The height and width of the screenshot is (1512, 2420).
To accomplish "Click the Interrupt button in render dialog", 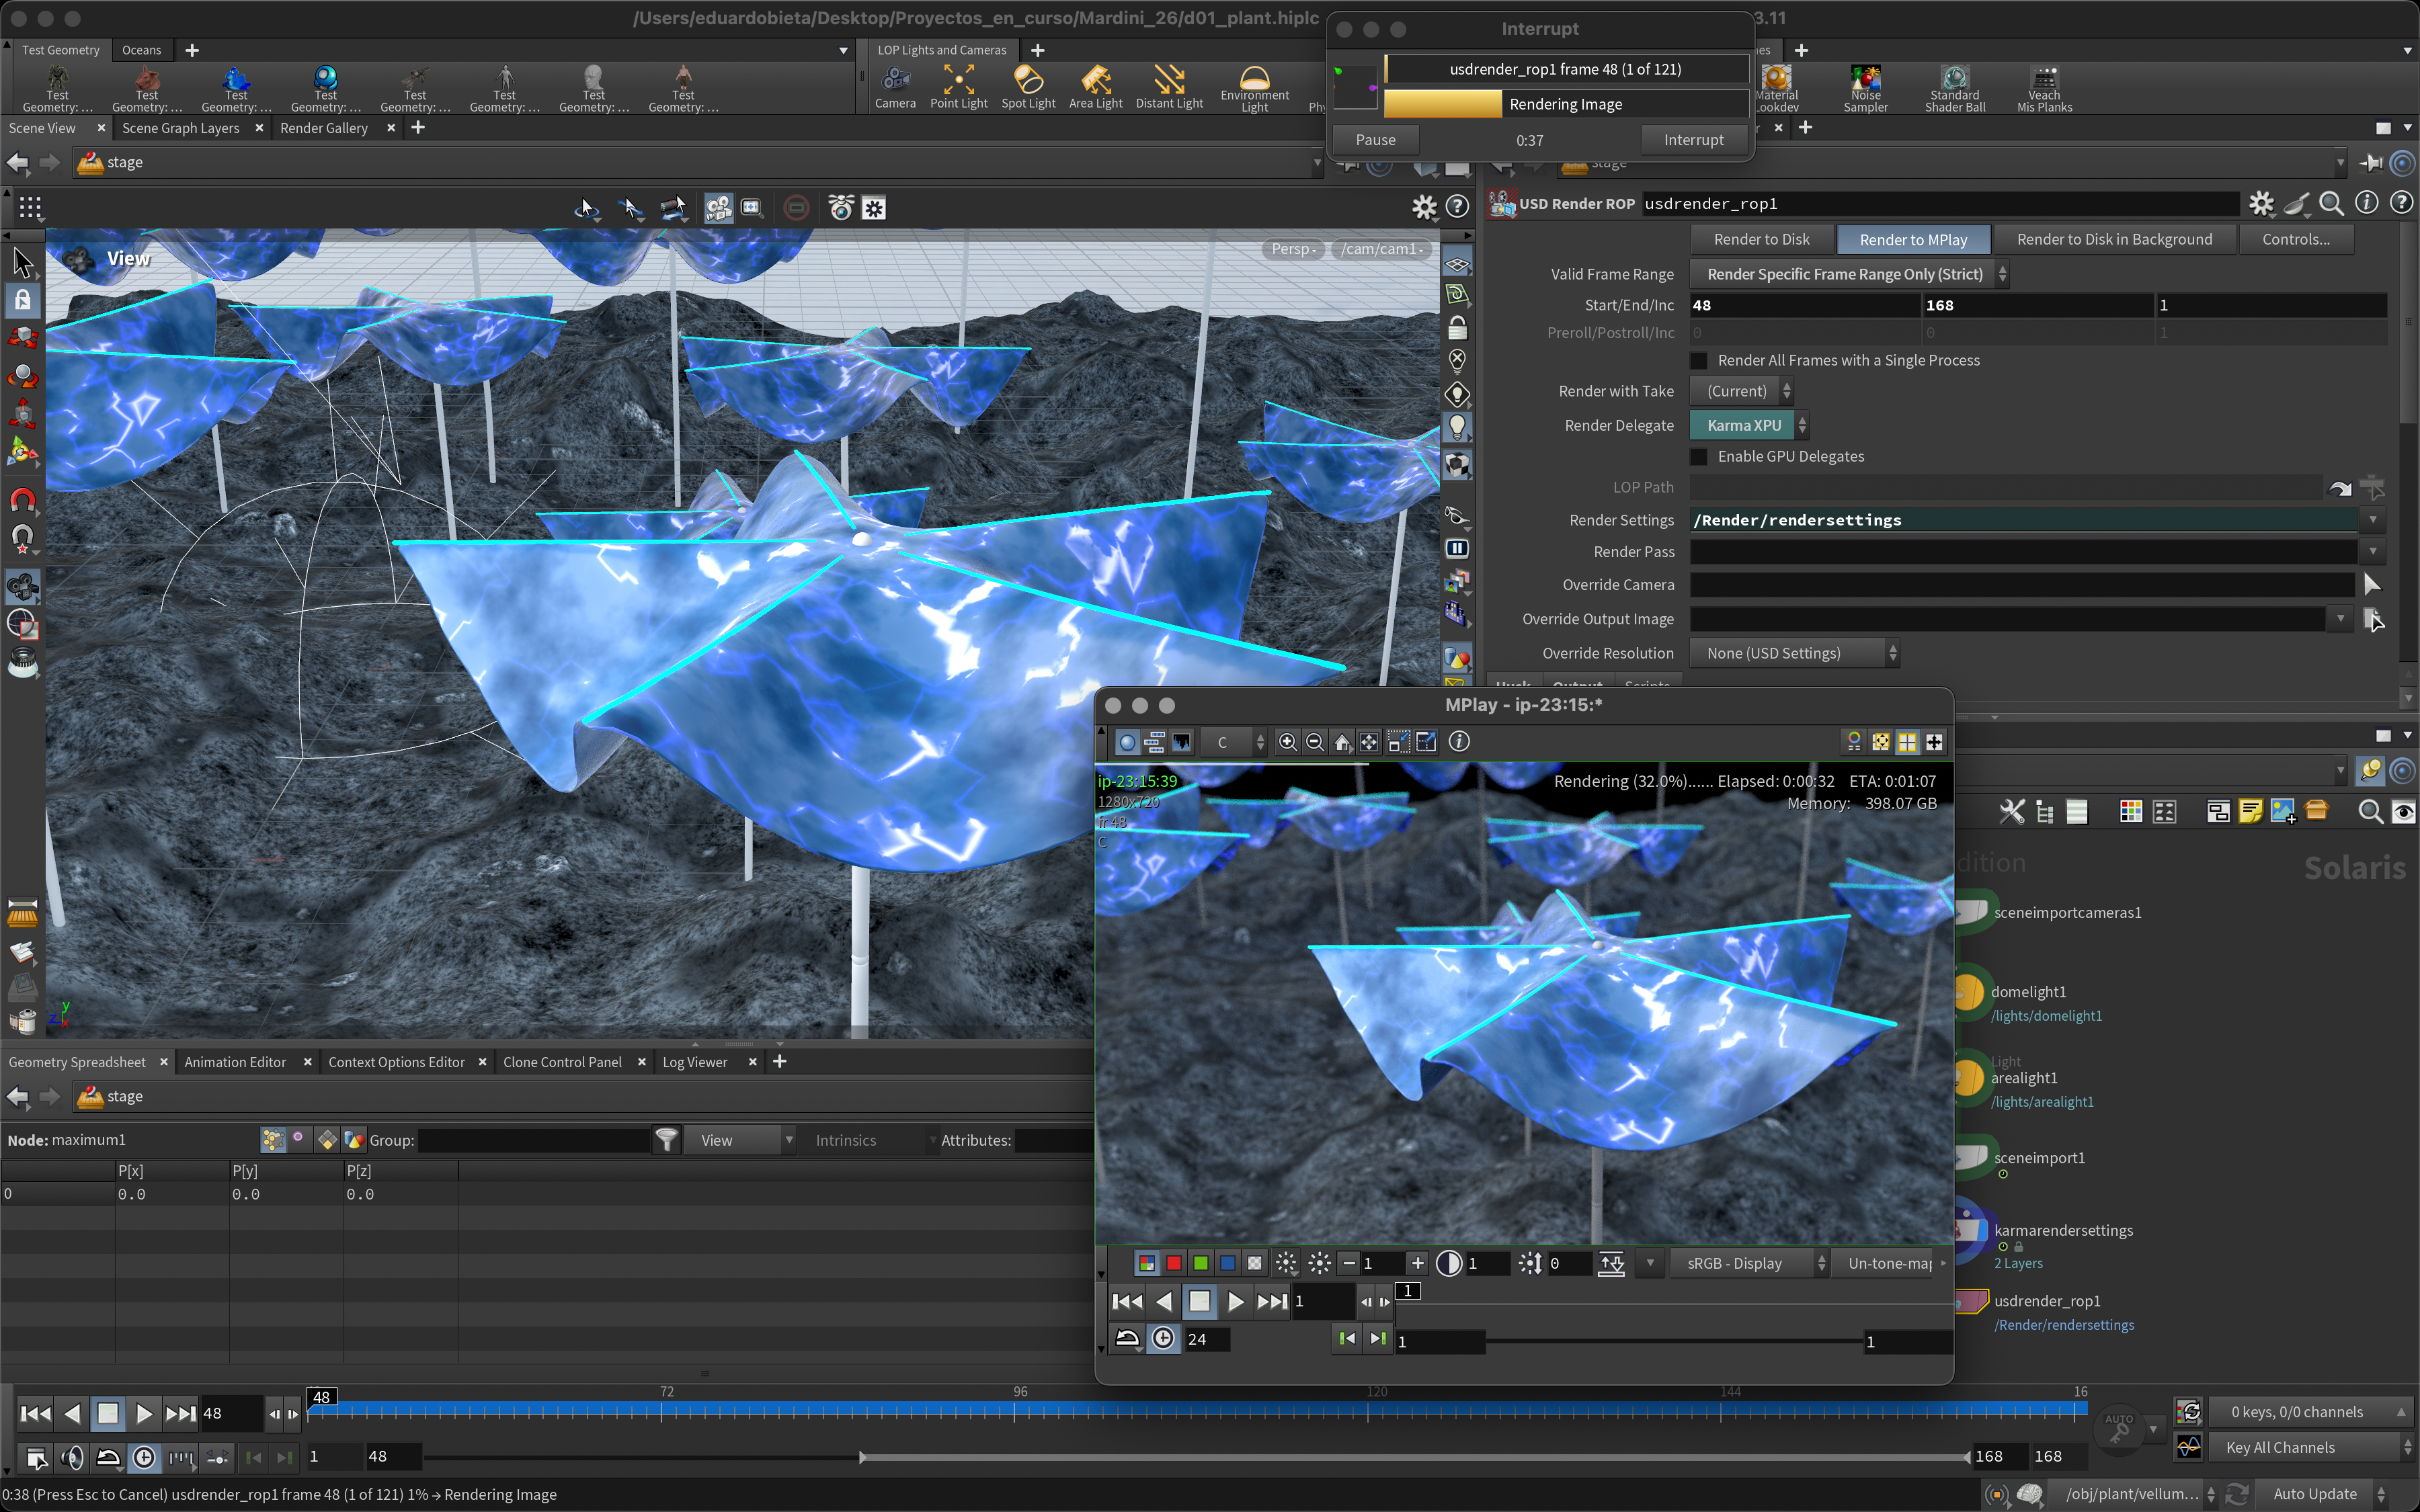I will coord(1693,140).
